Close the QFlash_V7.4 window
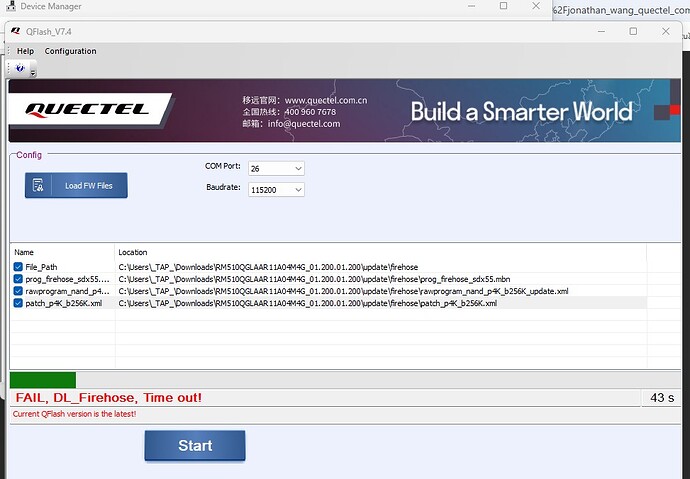Screen dimensions: 690x479 (666, 31)
